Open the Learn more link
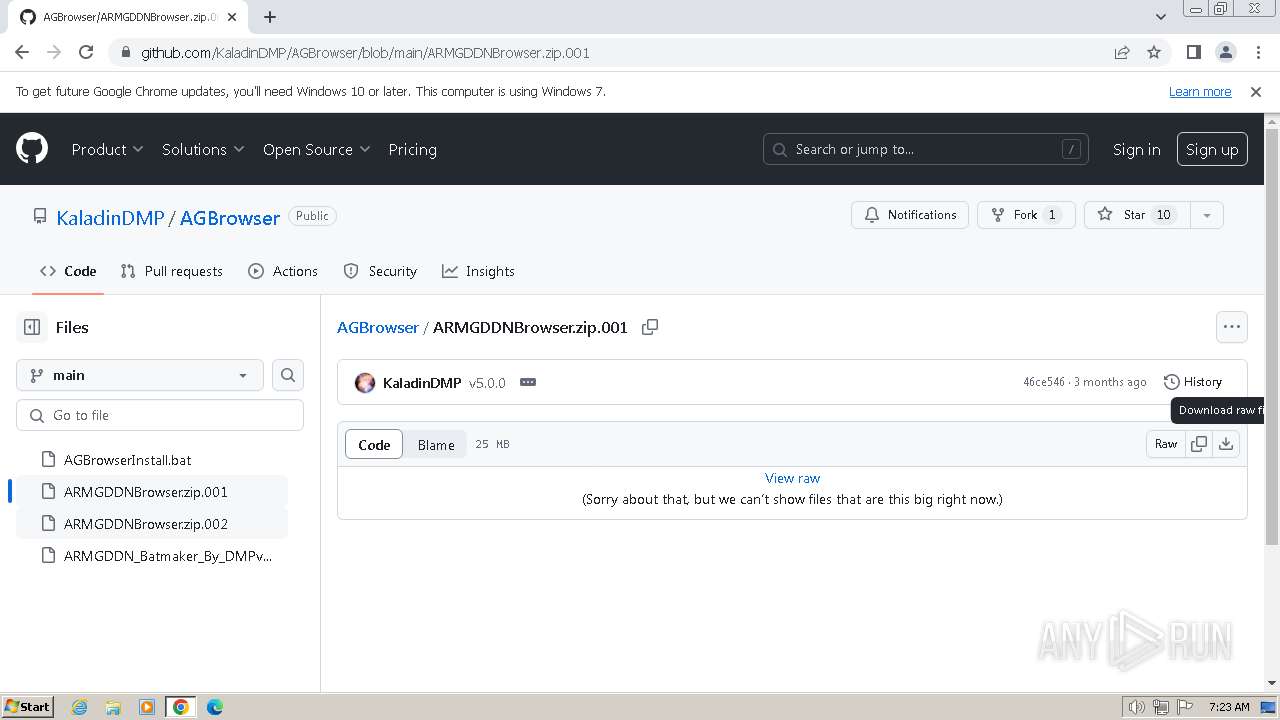This screenshot has height=720, width=1280. coord(1200,92)
